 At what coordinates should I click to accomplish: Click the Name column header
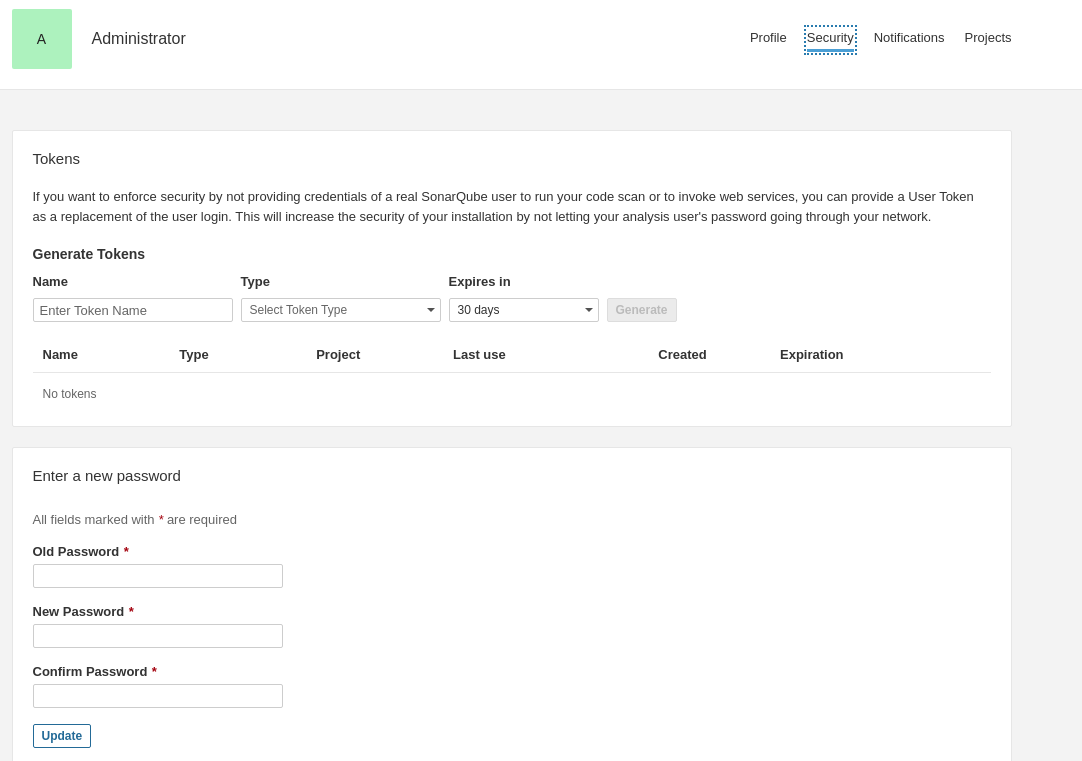(60, 354)
